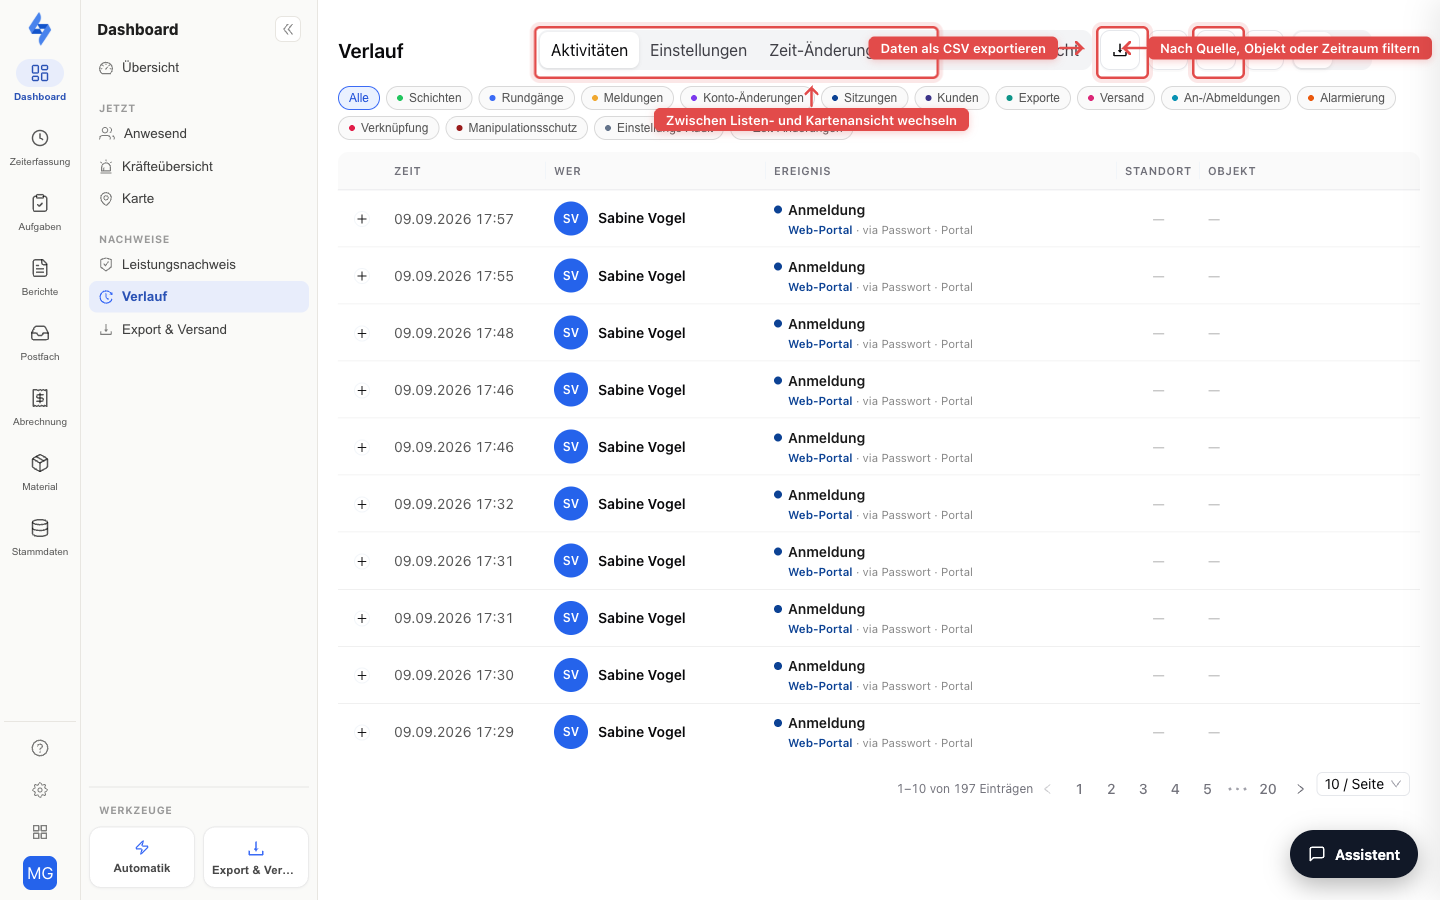The width and height of the screenshot is (1440, 900).
Task: Expand the 17:55 log entry row
Action: tap(362, 276)
